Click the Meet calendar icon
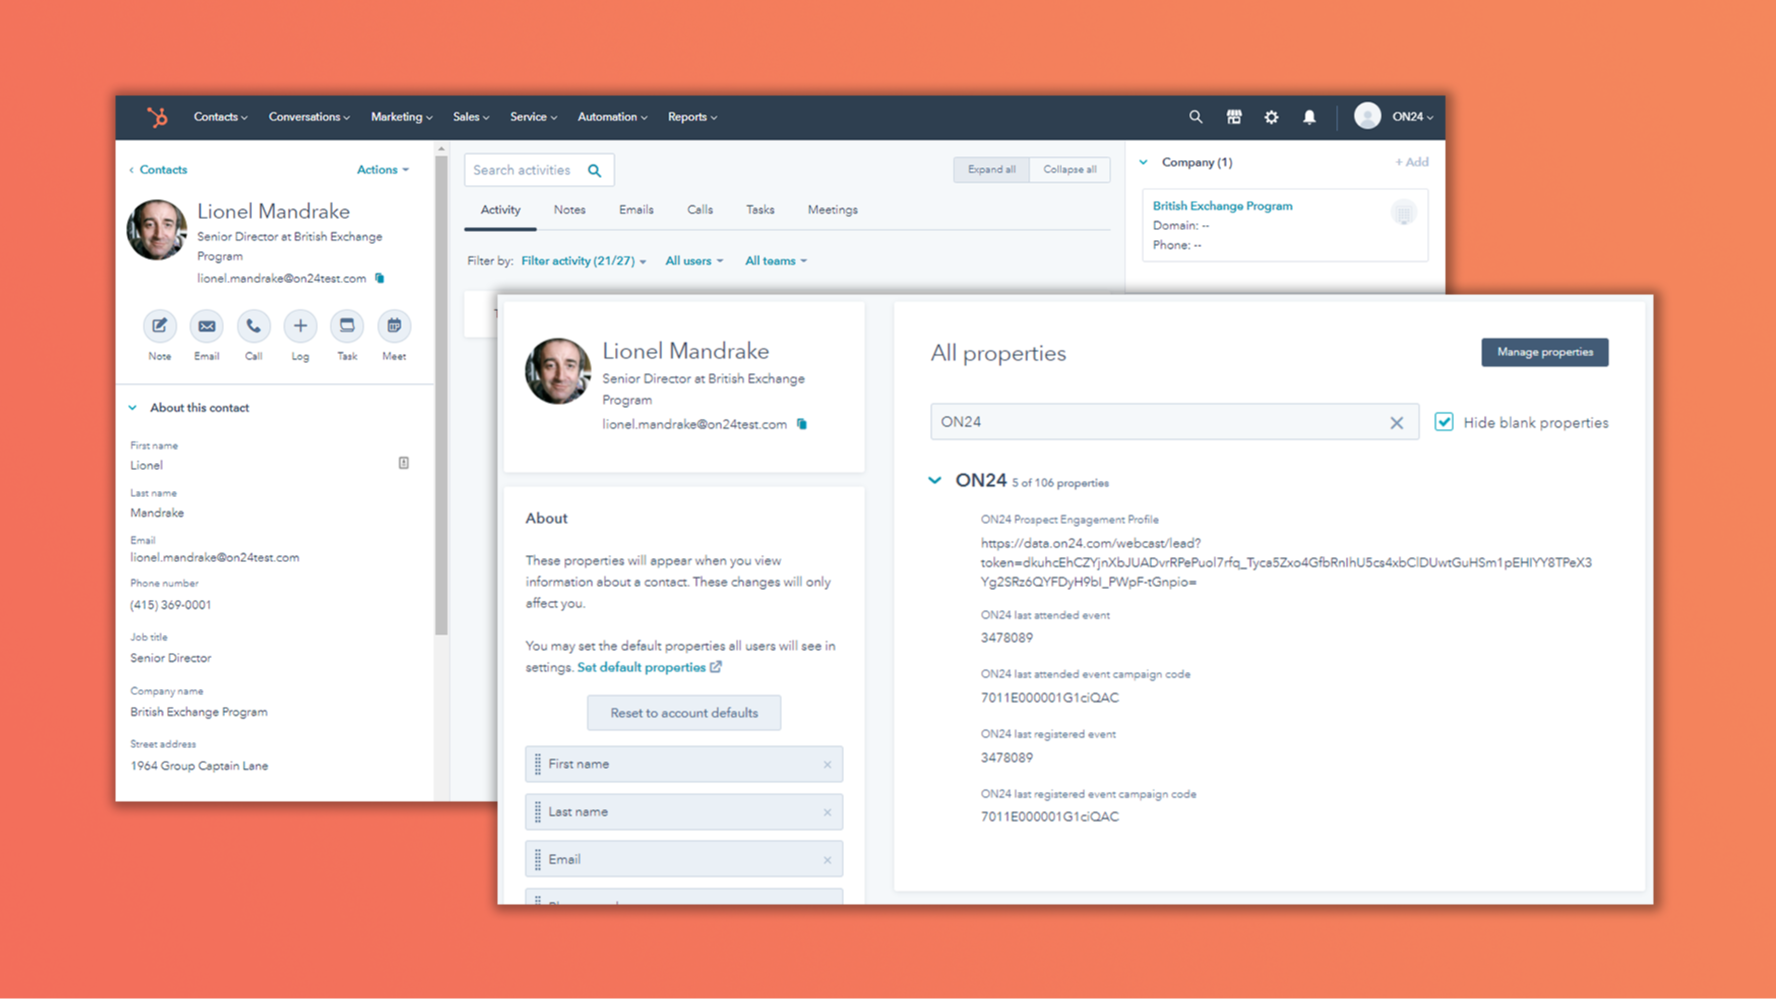 point(394,326)
